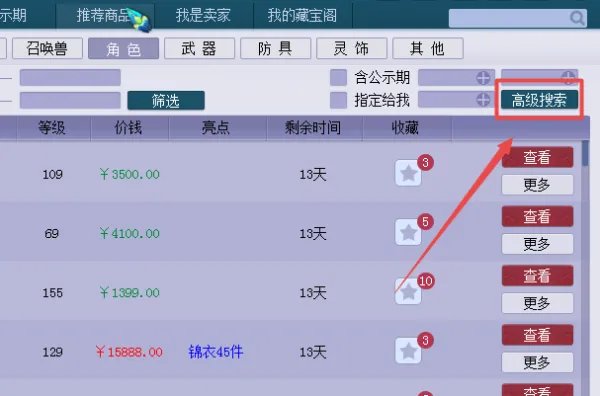Select the 防具 category
Screen dimensions: 600x396
pyautogui.click(x=276, y=49)
